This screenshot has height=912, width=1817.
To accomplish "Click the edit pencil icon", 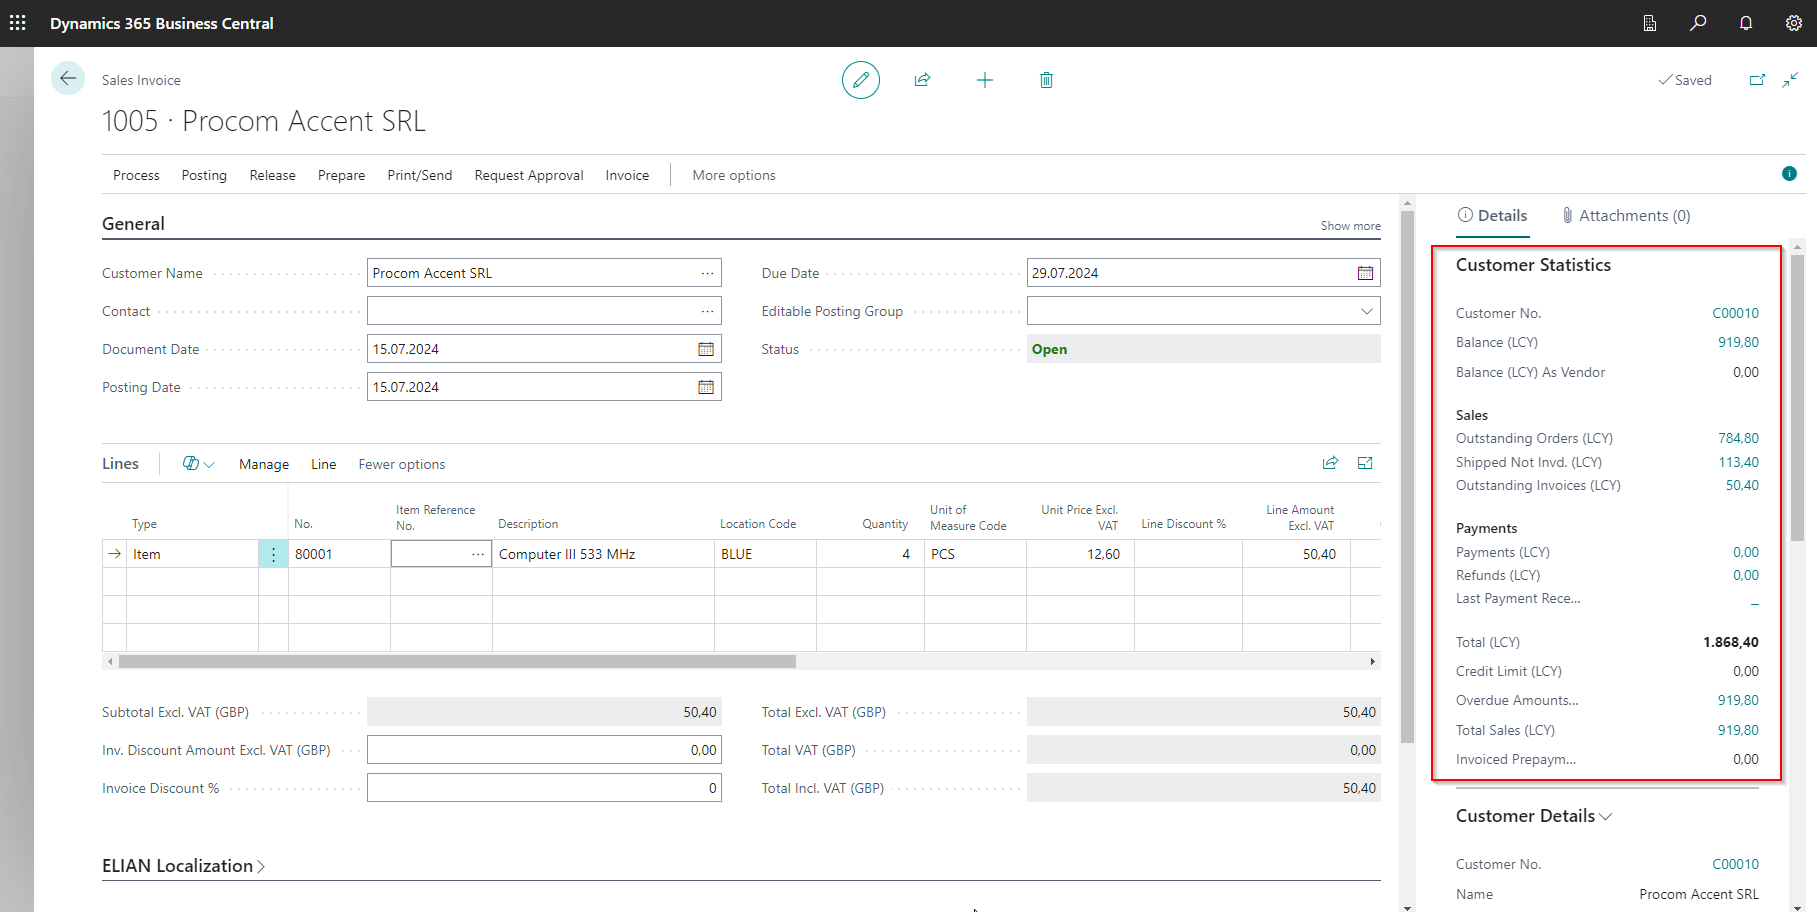I will click(860, 80).
